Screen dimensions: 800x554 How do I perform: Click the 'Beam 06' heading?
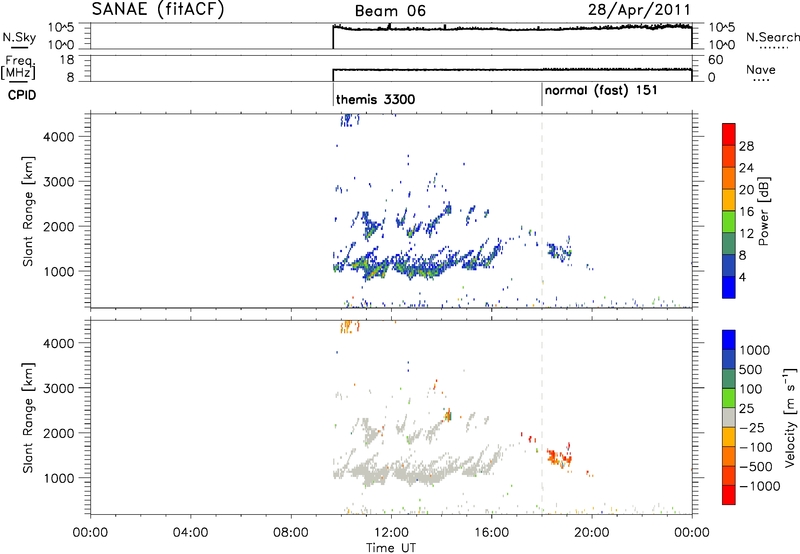[x=390, y=11]
